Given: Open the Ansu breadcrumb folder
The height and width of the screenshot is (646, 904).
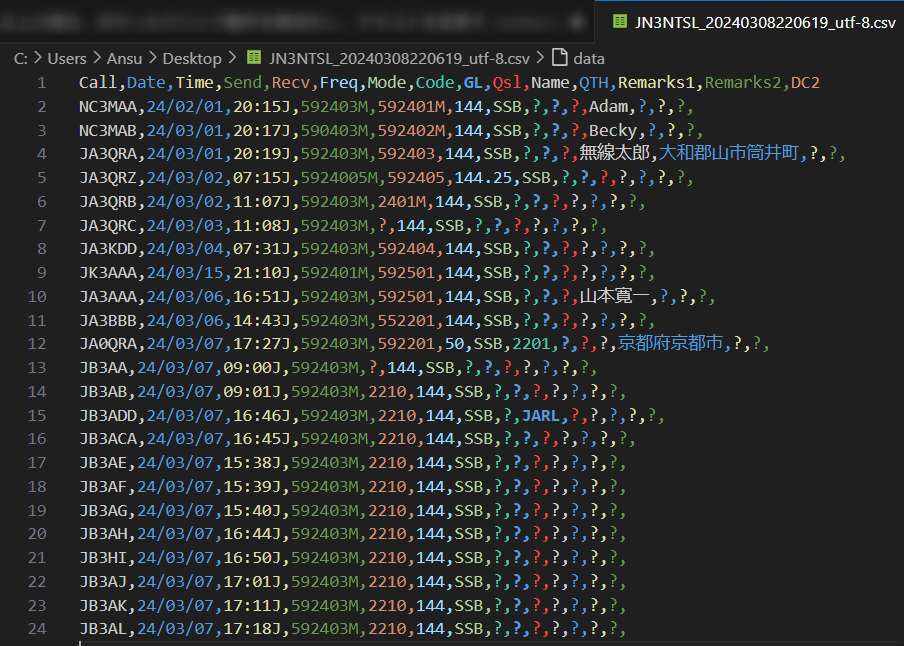Looking at the screenshot, I should tap(125, 59).
